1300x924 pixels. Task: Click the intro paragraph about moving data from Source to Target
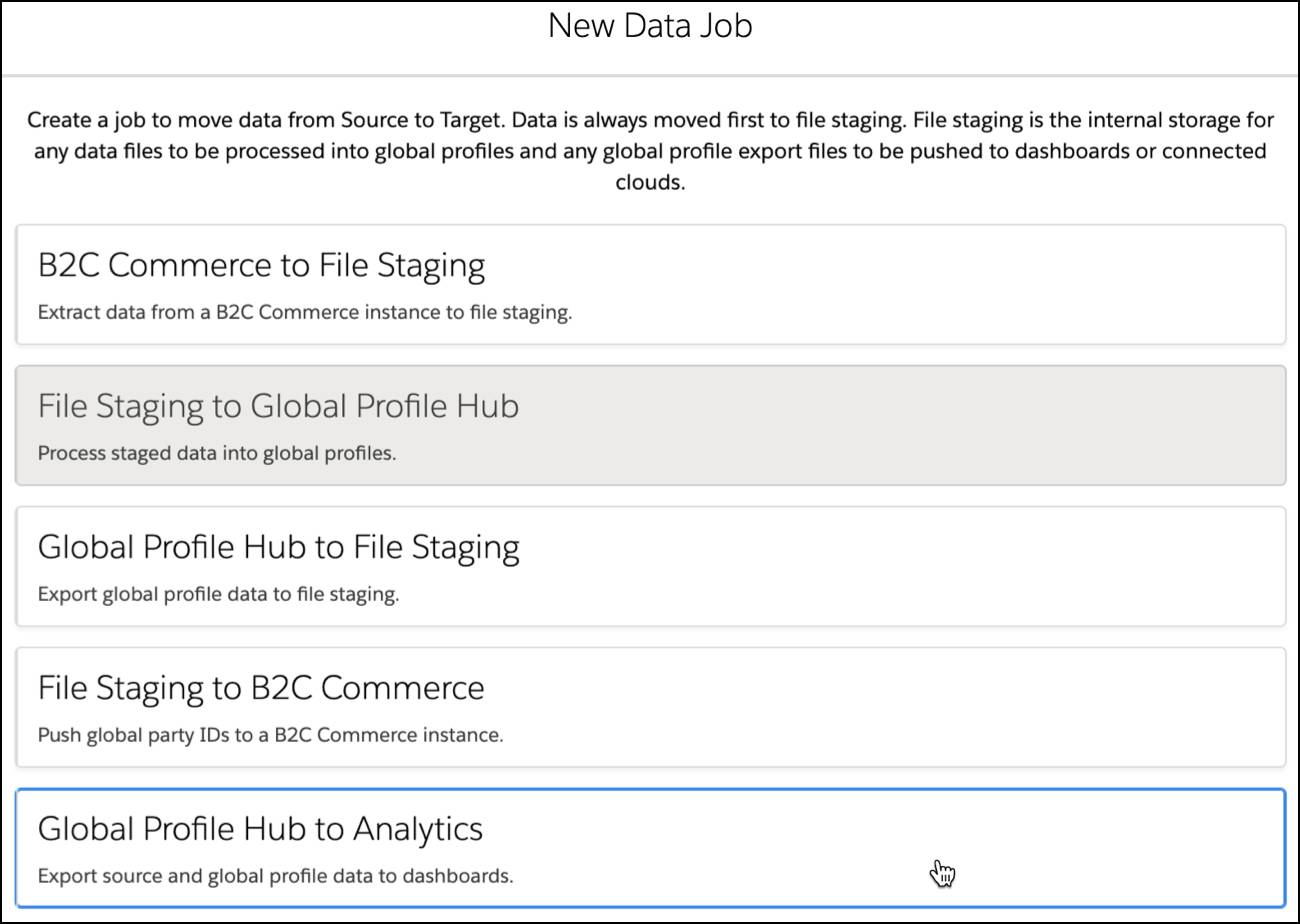point(650,152)
